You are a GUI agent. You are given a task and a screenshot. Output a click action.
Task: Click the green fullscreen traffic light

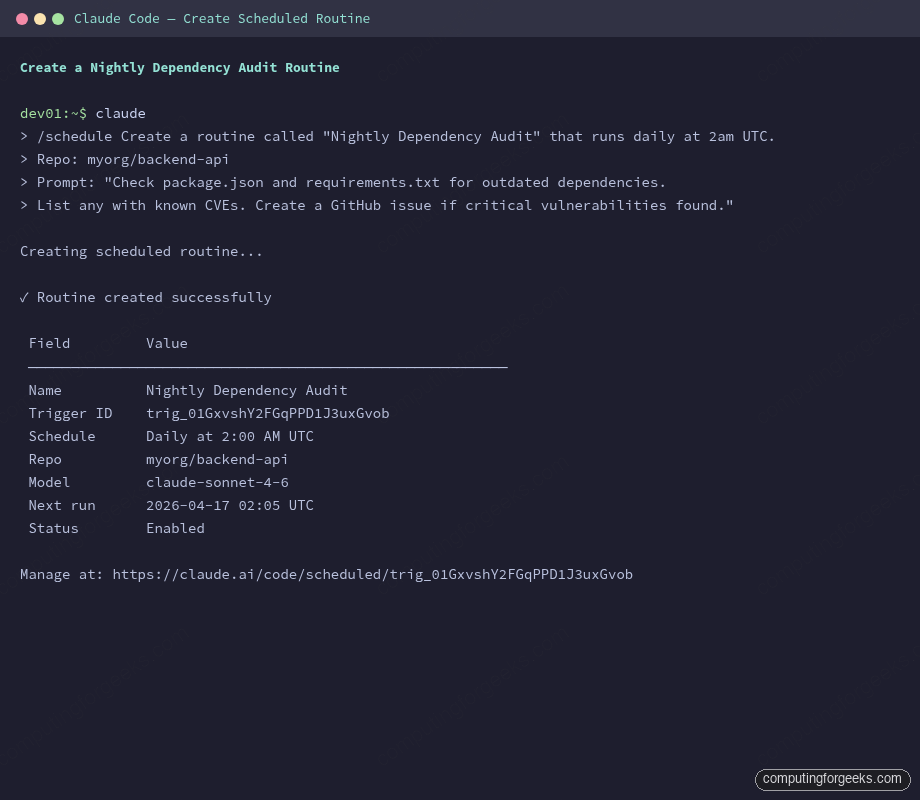pyautogui.click(x=58, y=18)
